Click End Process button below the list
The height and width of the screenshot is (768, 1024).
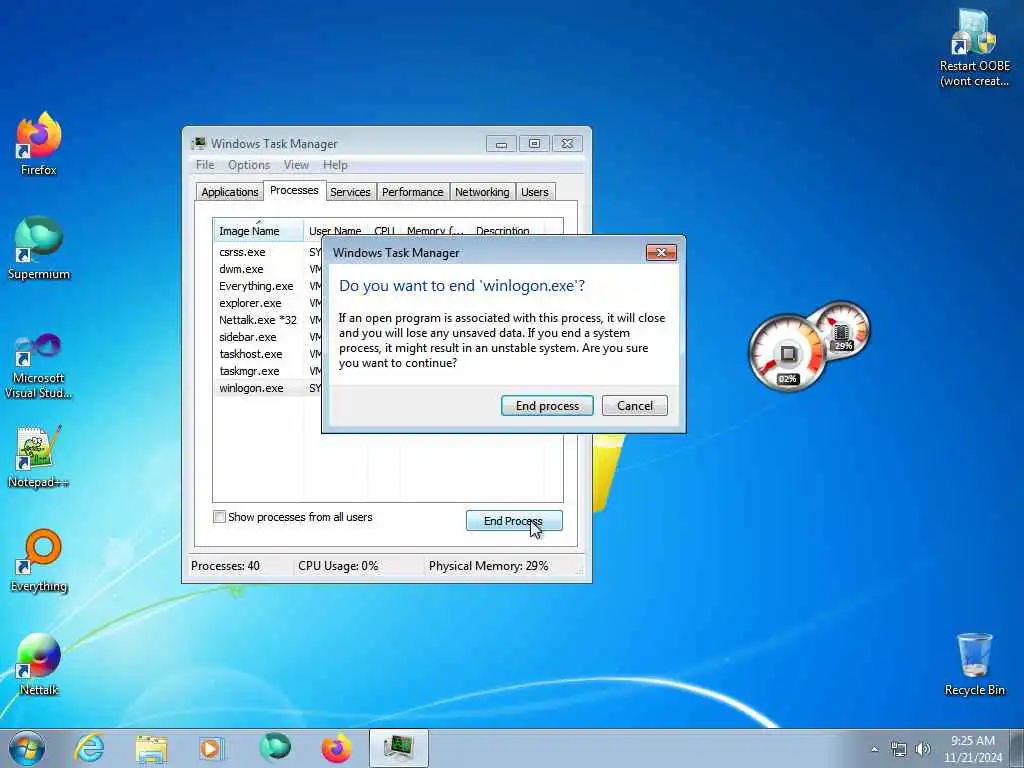514,520
